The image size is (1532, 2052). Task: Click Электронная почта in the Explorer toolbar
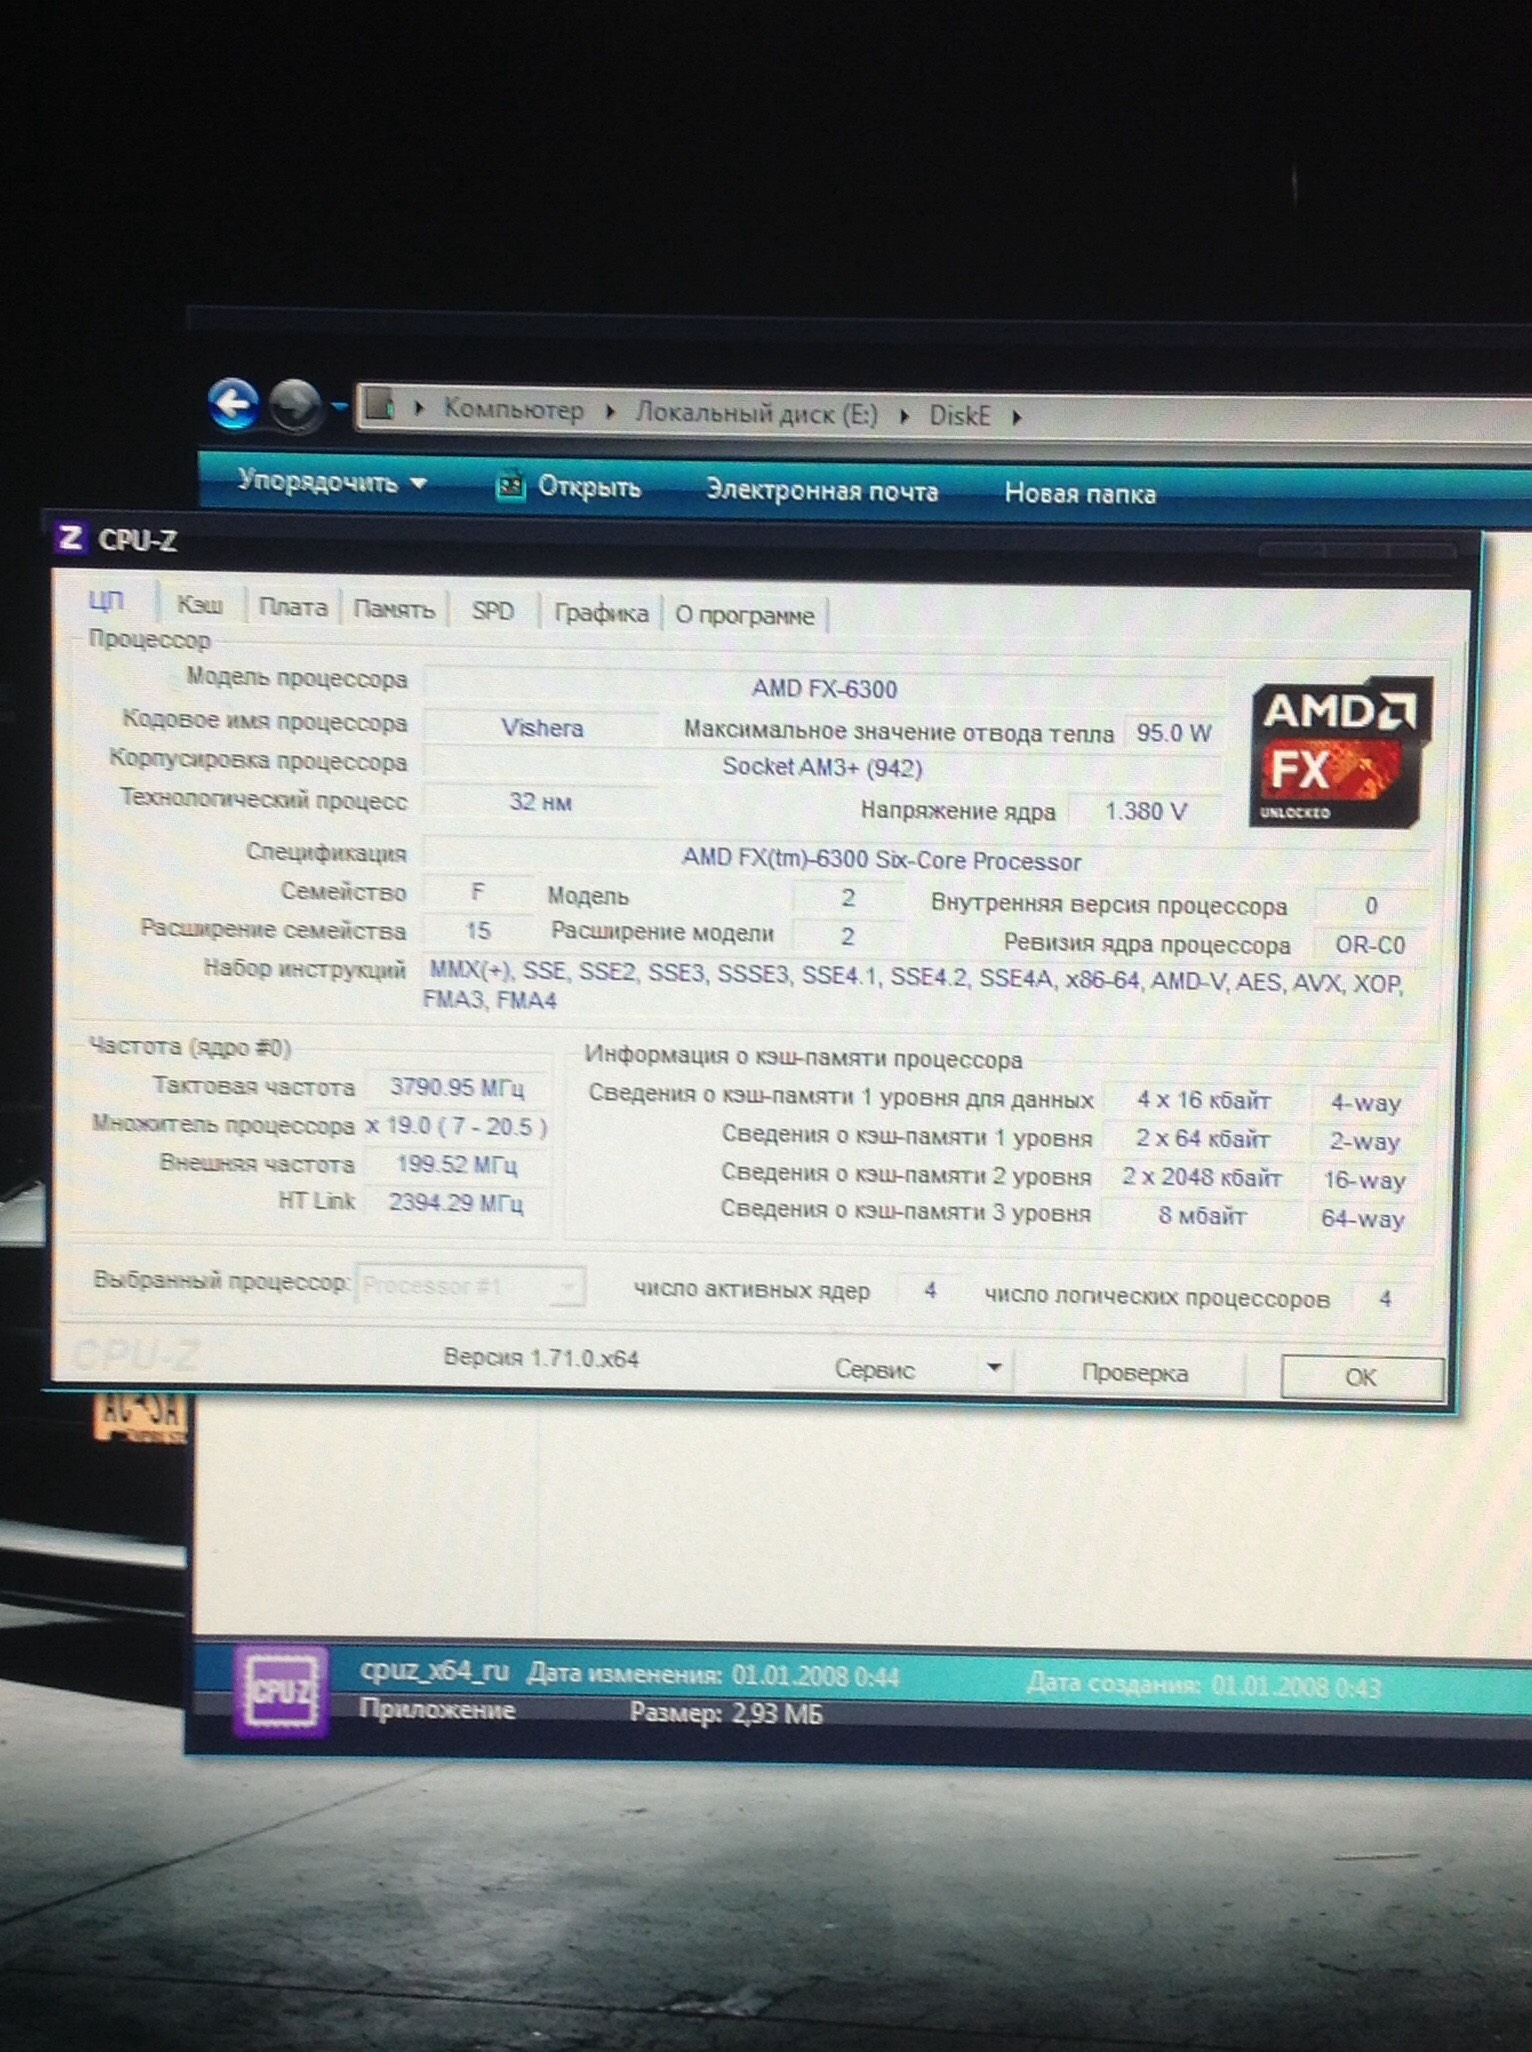pyautogui.click(x=822, y=490)
